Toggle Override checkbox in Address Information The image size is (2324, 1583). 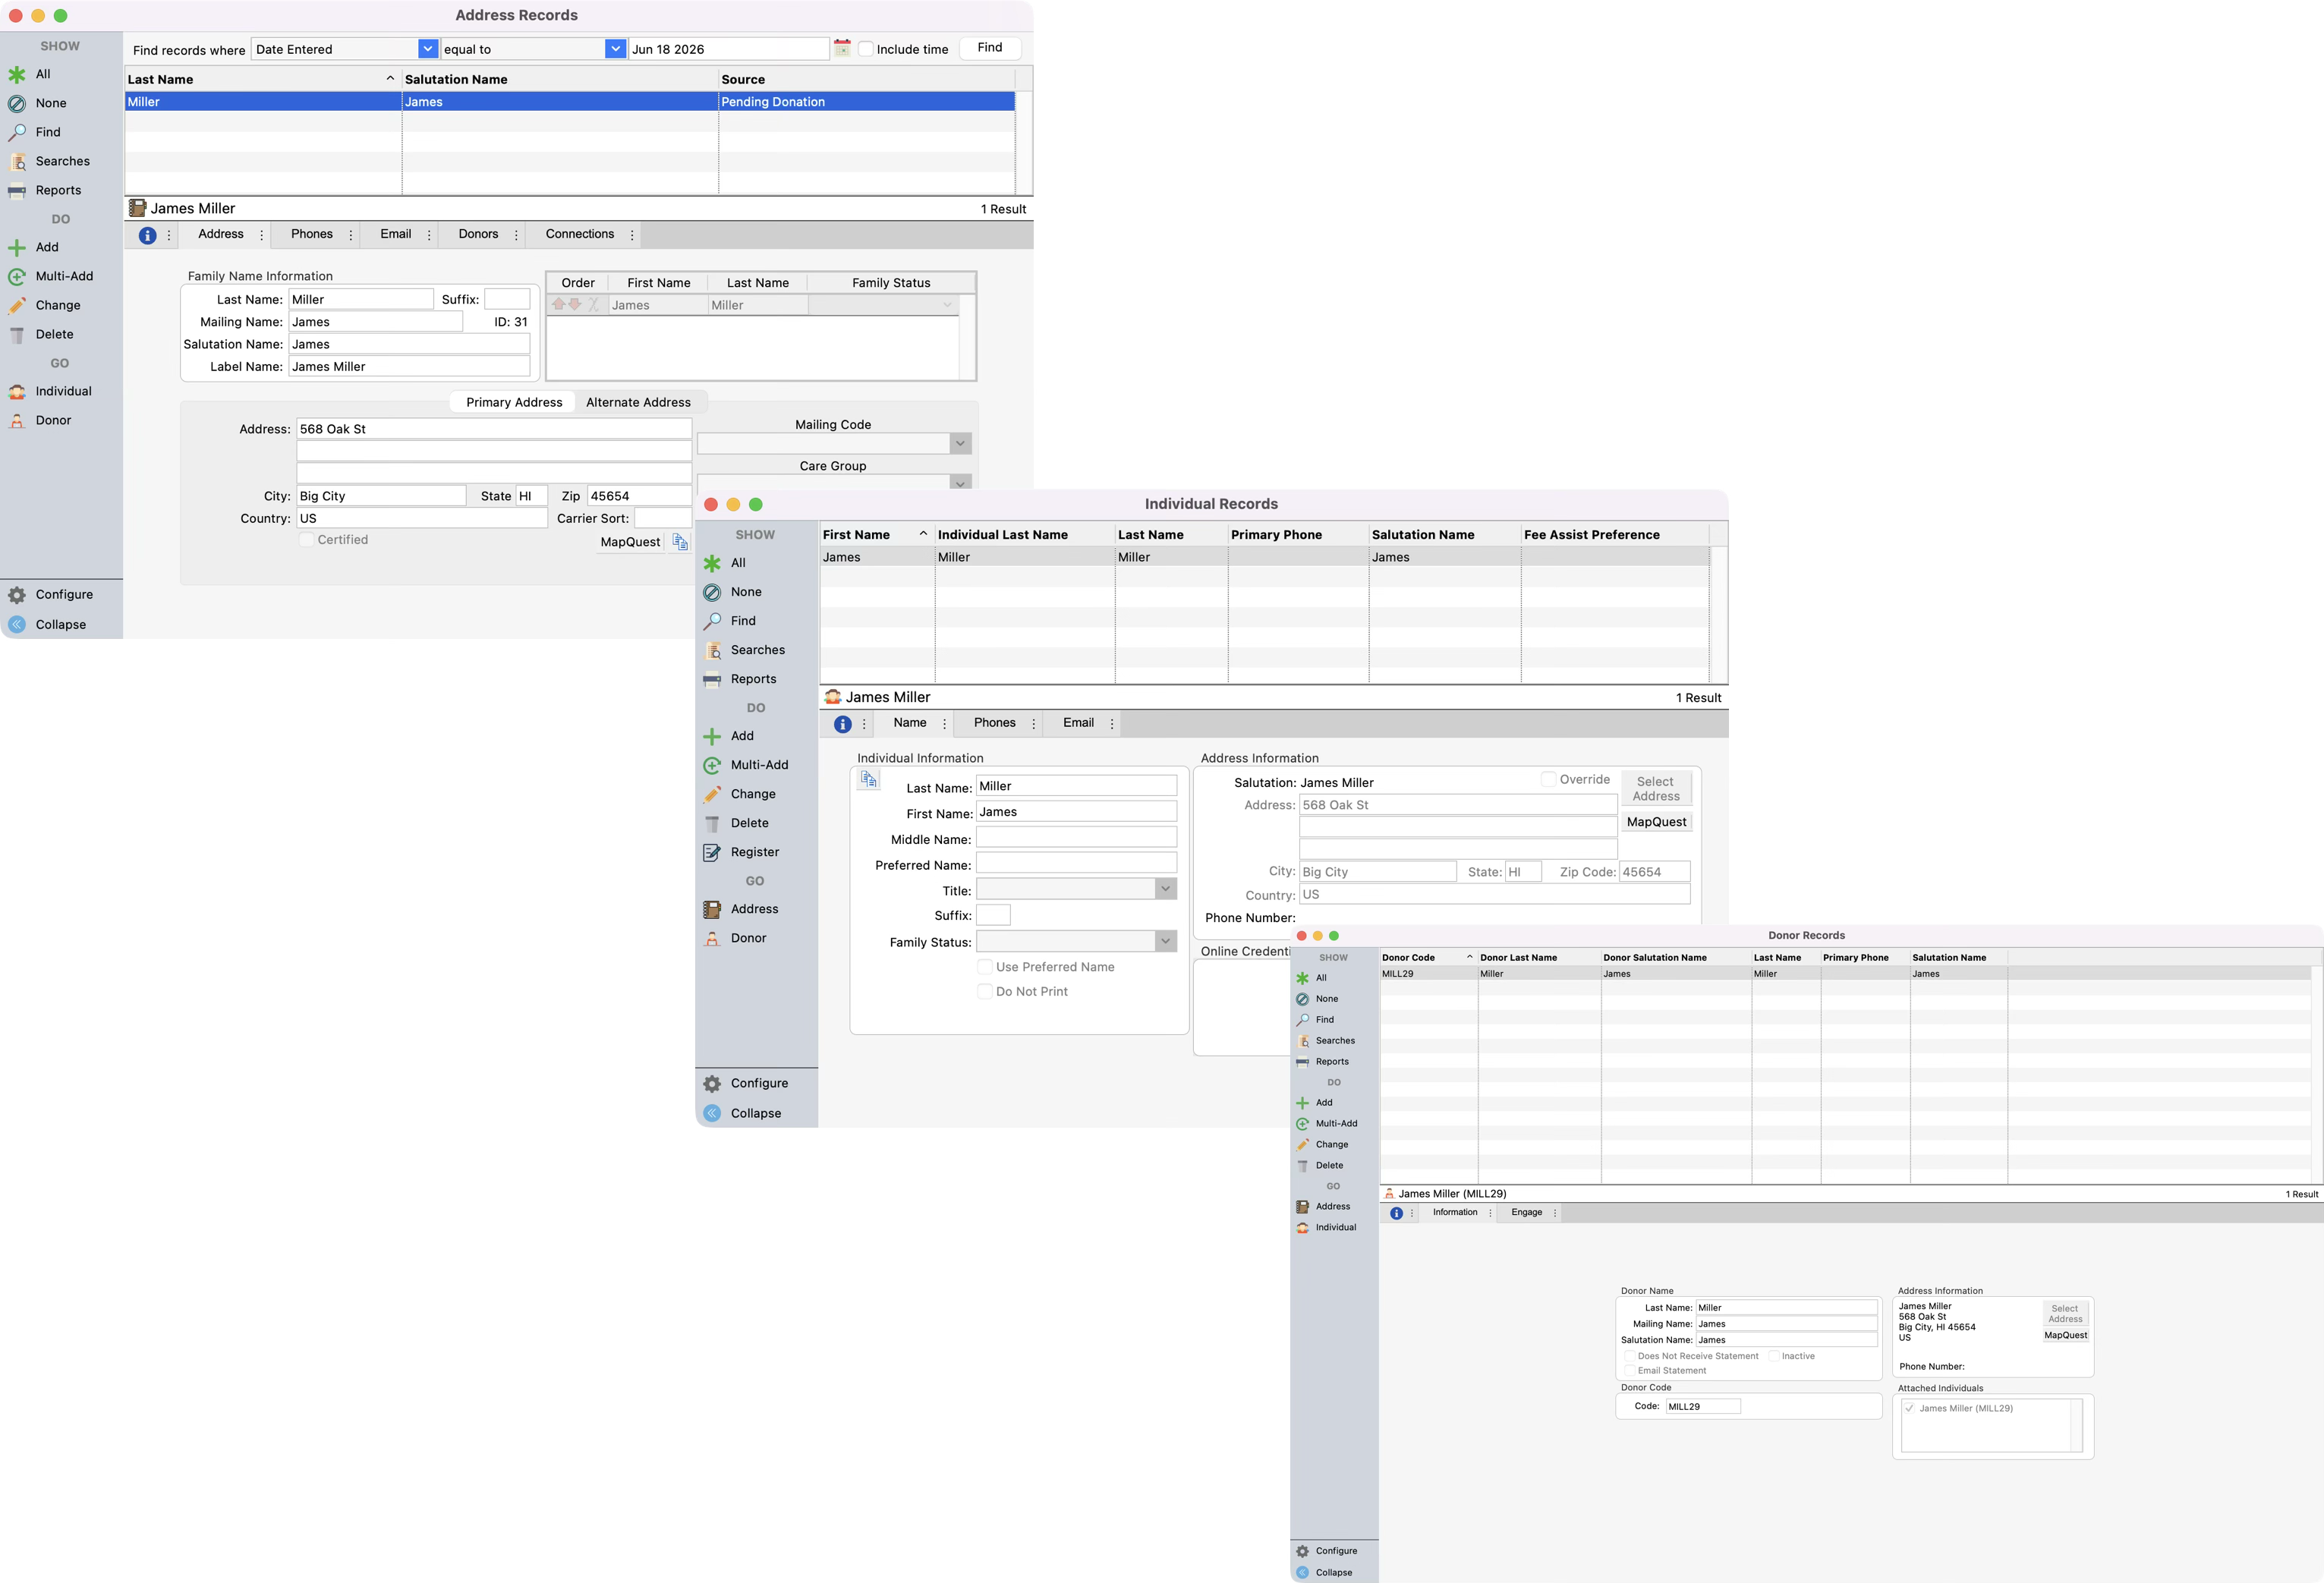point(1548,779)
